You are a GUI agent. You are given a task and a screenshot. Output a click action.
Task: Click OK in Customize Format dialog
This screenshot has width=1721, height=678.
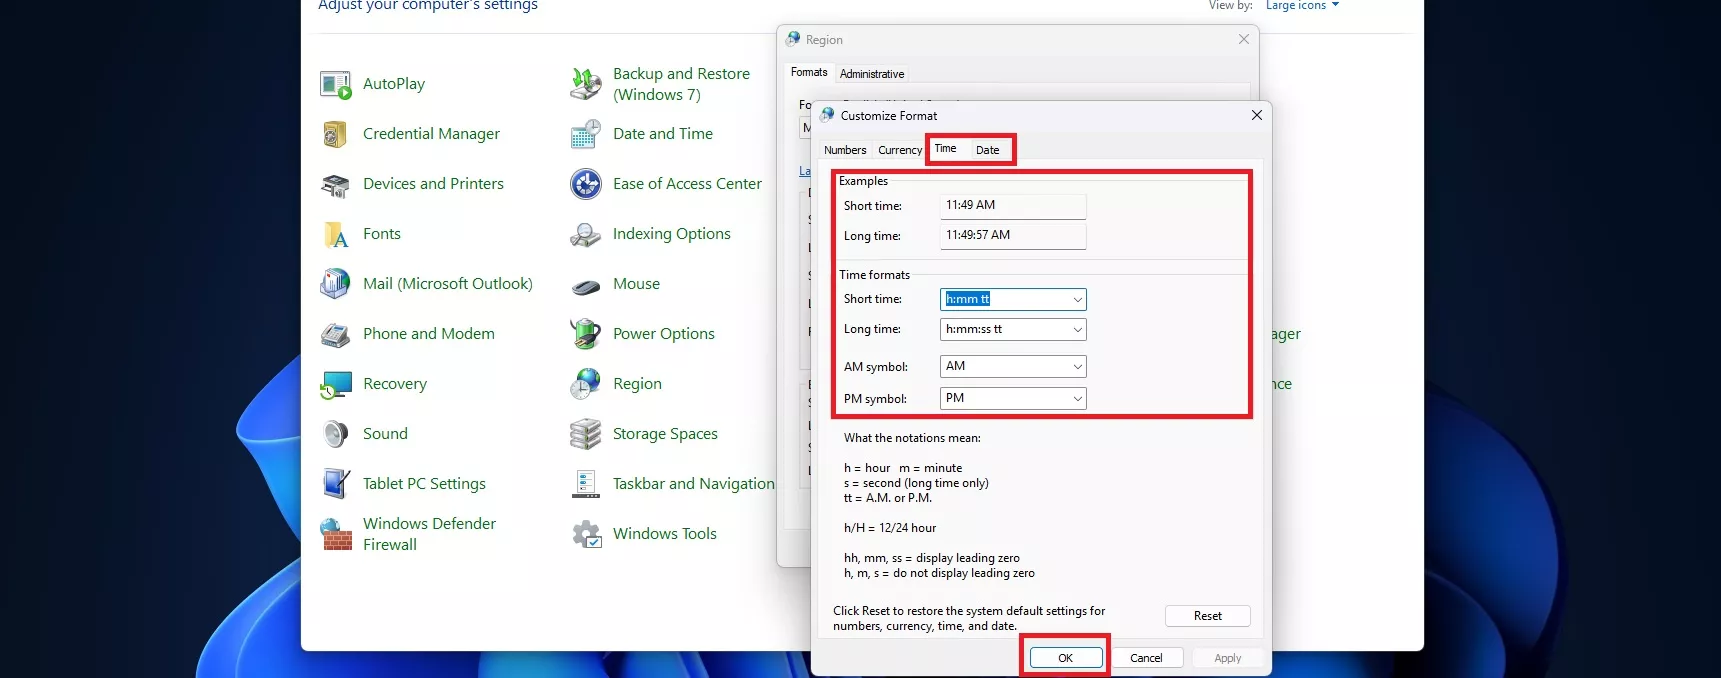pyautogui.click(x=1065, y=658)
